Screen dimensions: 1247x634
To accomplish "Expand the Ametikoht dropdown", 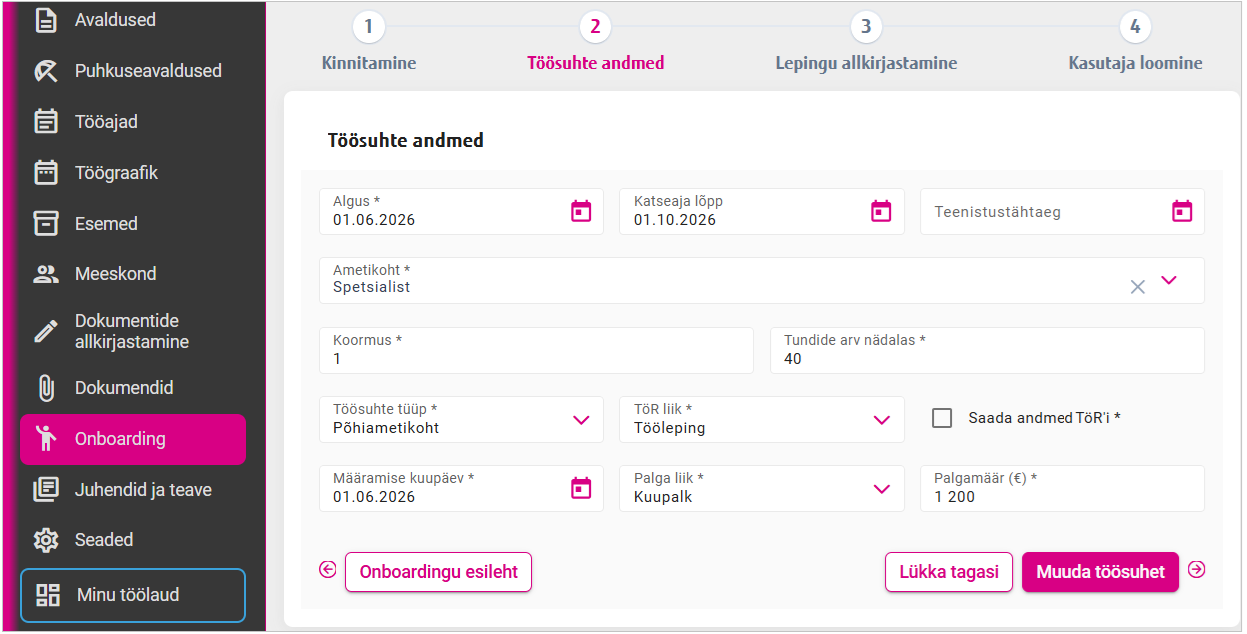I will click(1169, 281).
